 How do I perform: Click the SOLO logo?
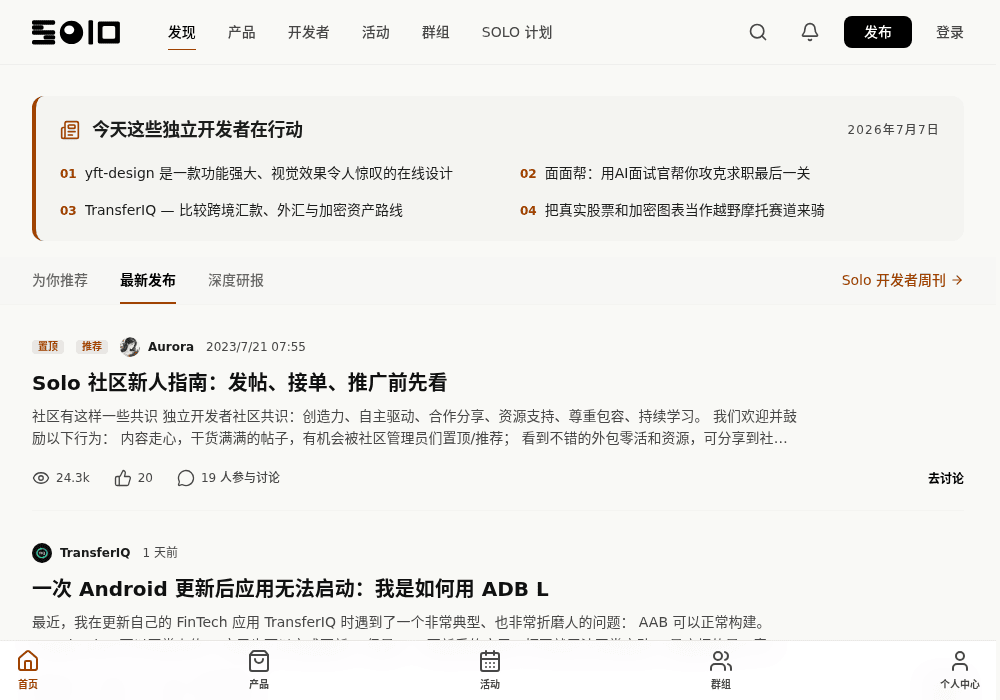pos(76,33)
